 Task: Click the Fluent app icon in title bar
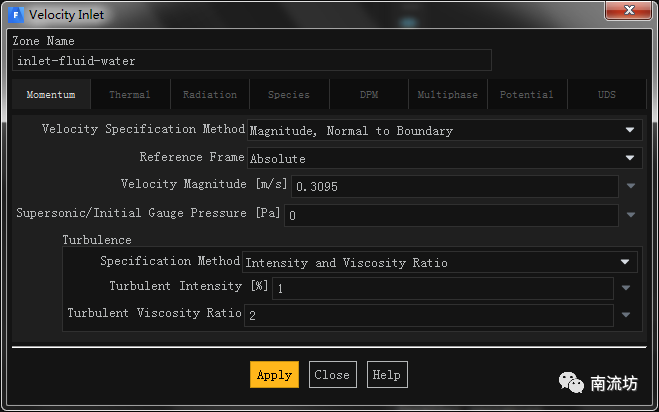click(16, 14)
